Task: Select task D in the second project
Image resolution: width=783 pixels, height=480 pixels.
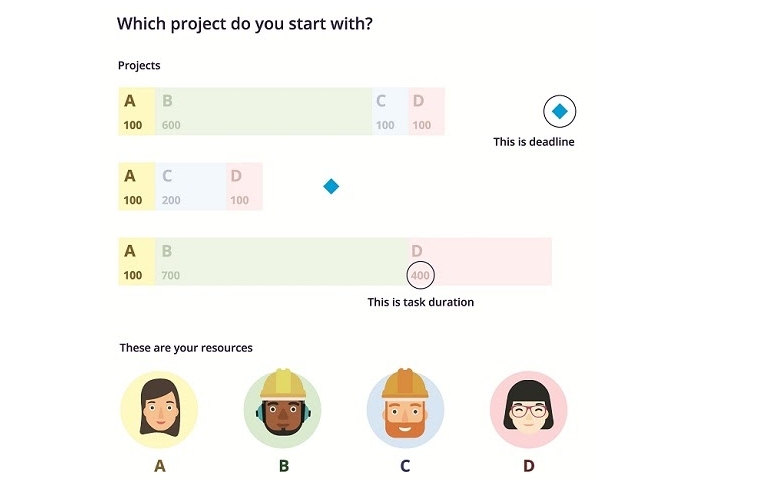Action: 244,187
